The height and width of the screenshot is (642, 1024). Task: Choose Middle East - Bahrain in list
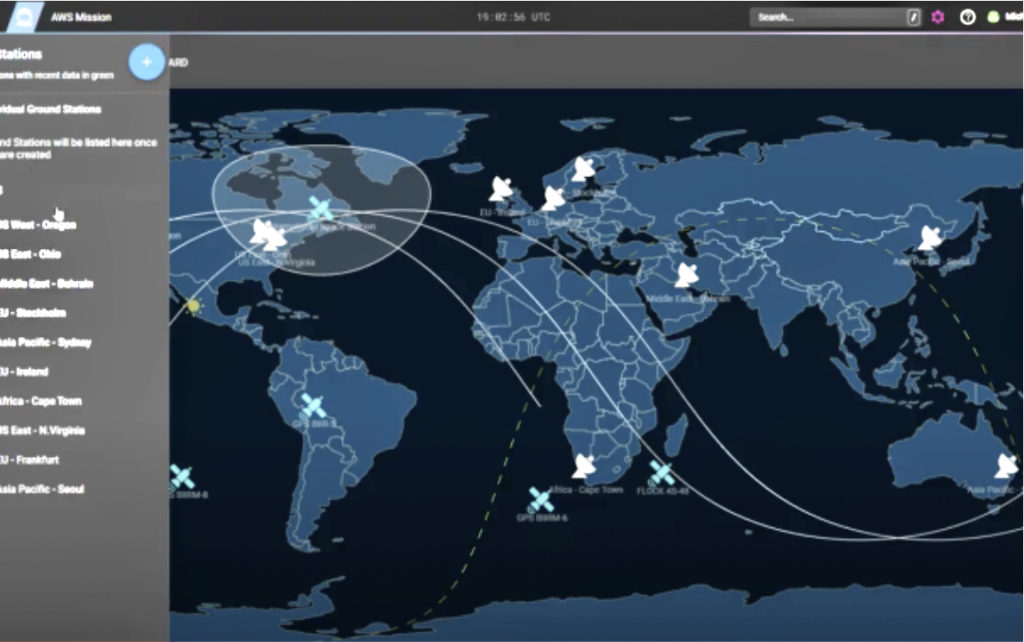click(46, 283)
